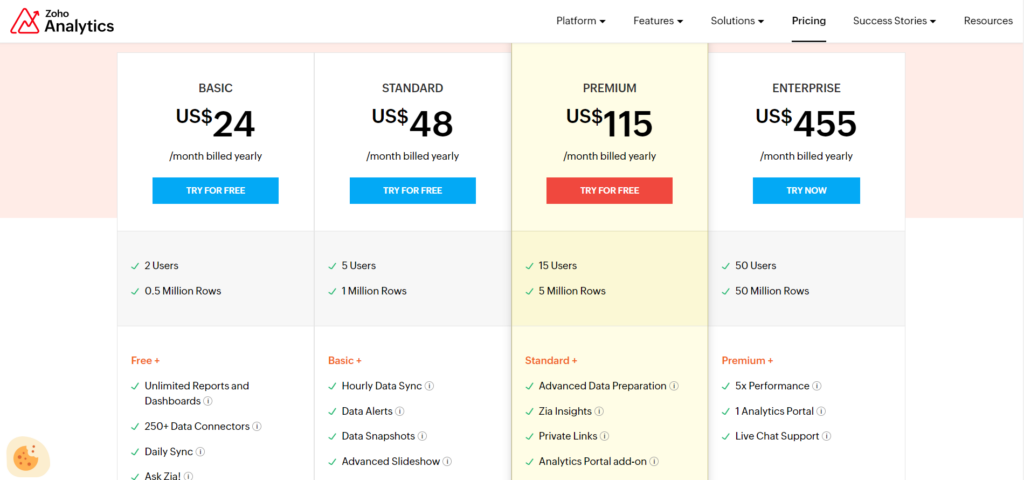Click the '15 Users' text
The width and height of the screenshot is (1024, 480).
pyautogui.click(x=558, y=266)
